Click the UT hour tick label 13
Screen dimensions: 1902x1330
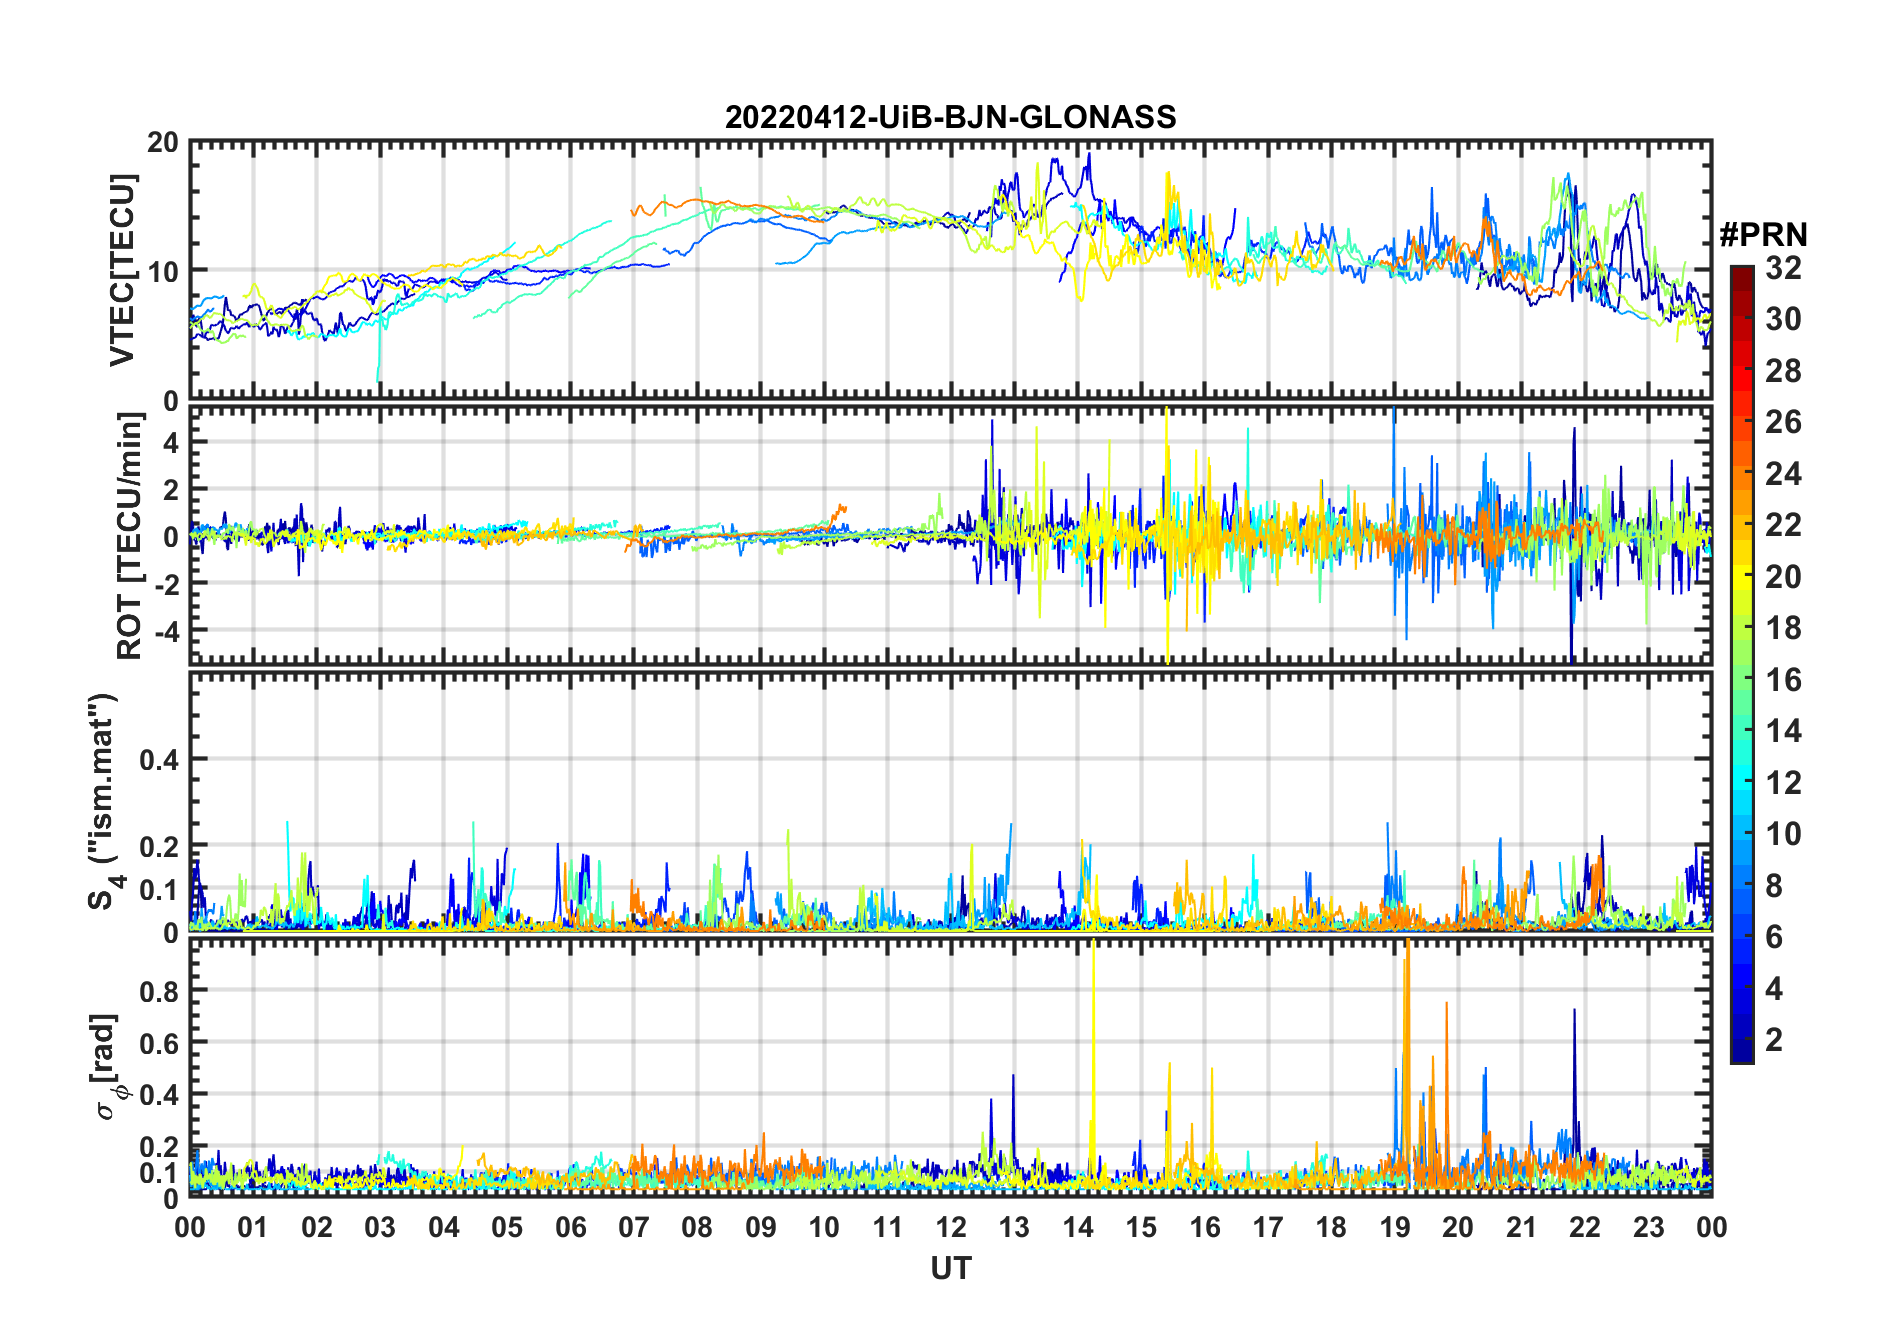[x=1014, y=1227]
